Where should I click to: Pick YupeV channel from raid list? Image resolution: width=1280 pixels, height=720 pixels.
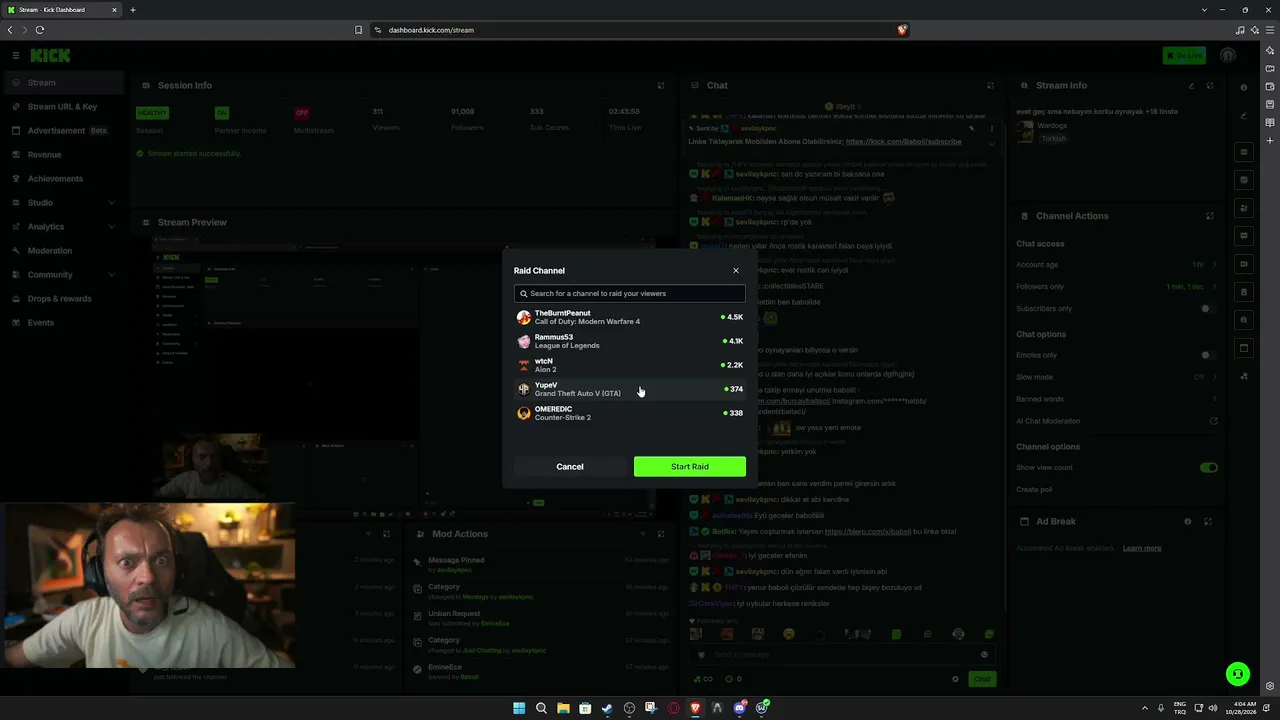tap(630, 389)
